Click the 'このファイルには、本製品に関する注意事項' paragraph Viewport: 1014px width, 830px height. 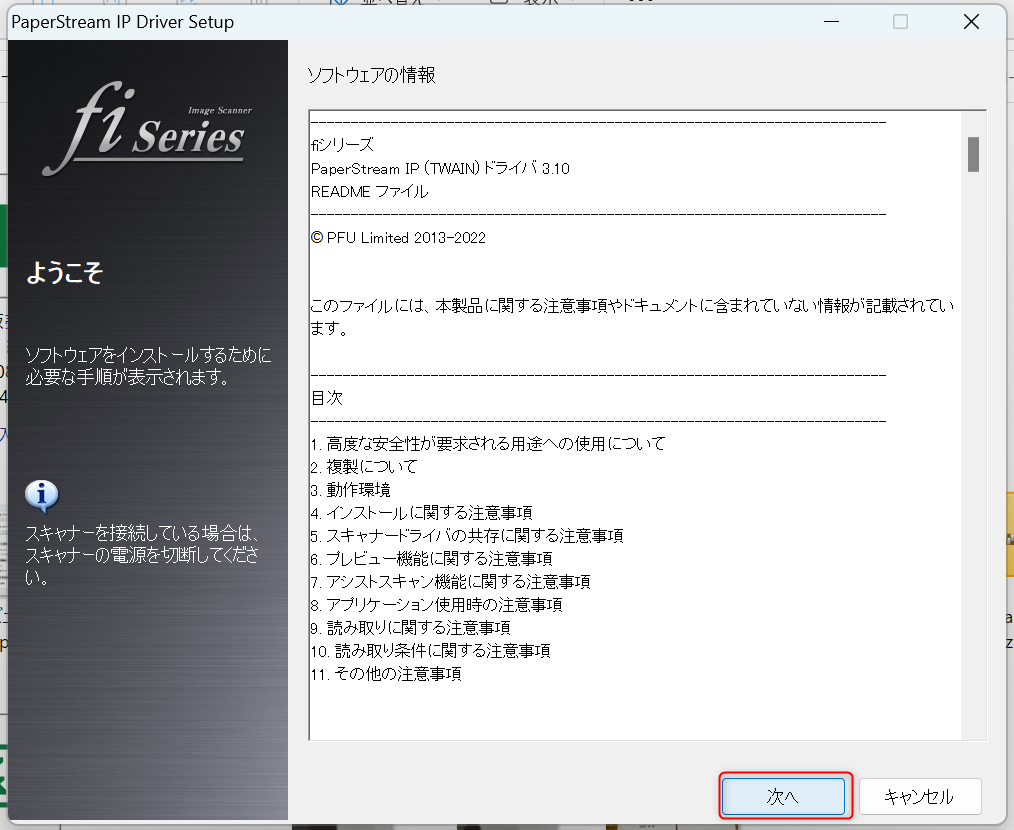pyautogui.click(x=632, y=316)
